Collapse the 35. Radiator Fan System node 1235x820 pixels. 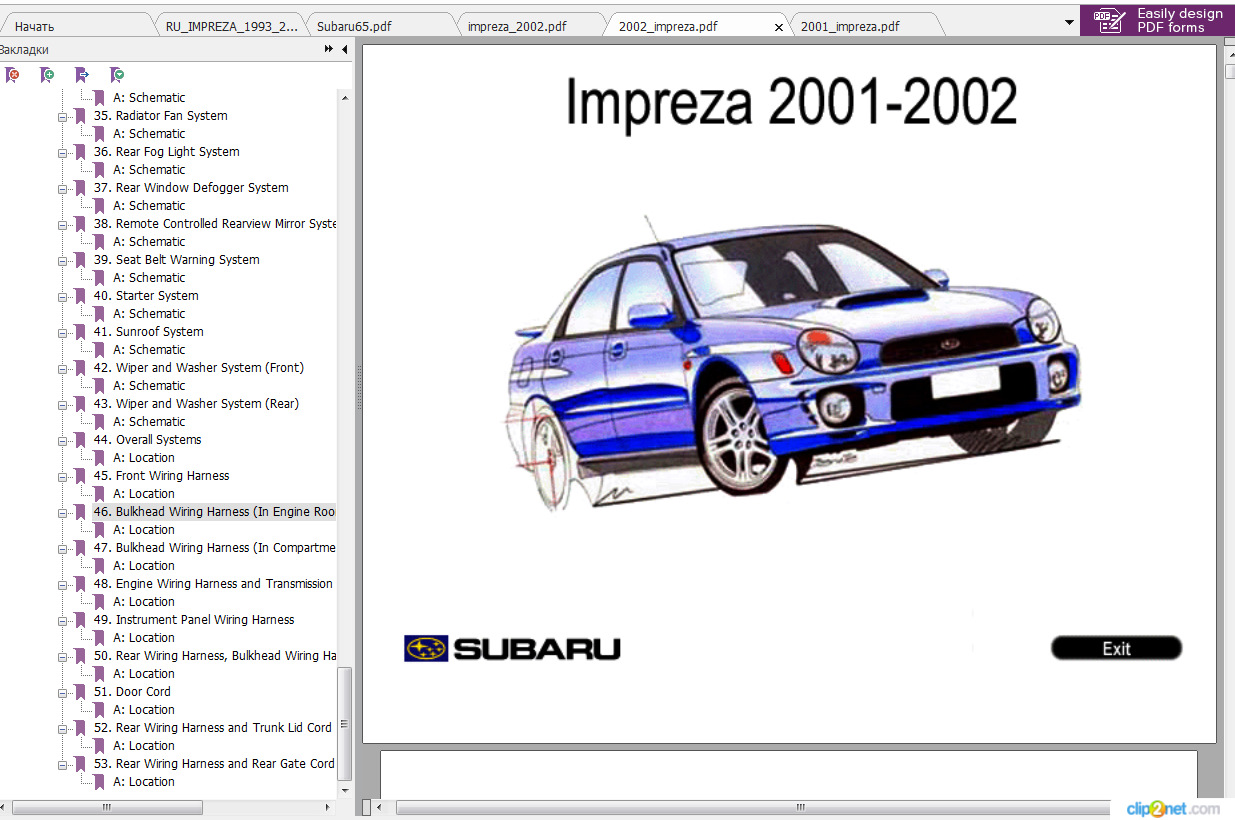coord(63,117)
